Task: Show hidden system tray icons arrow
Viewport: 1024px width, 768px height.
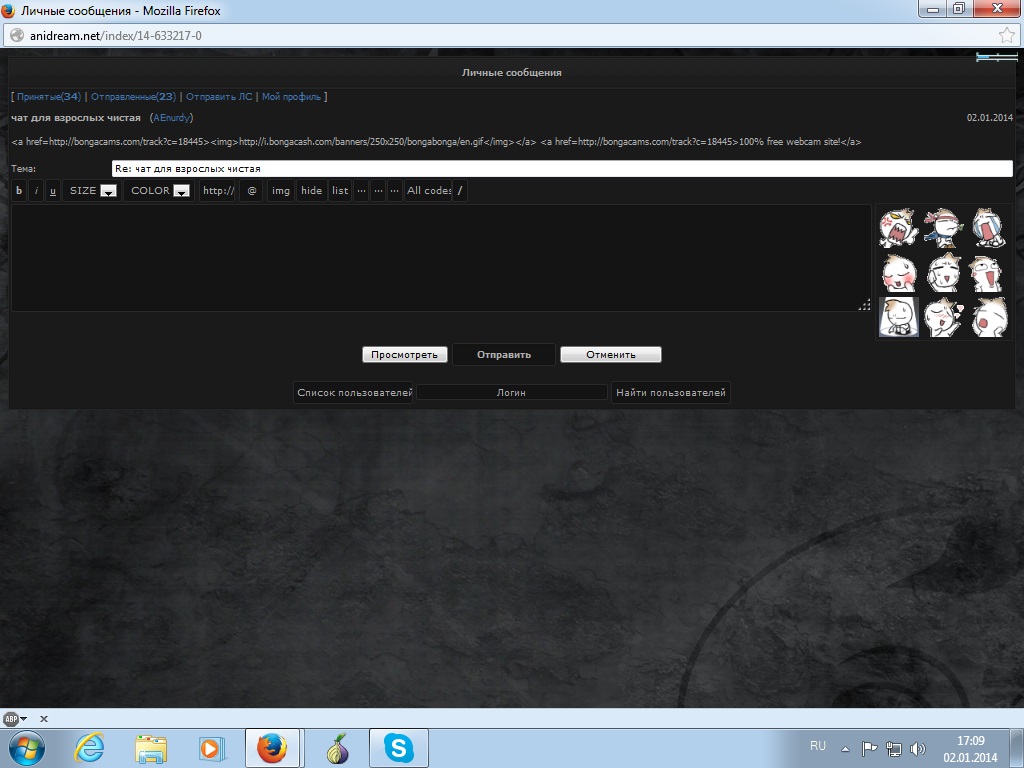Action: [845, 749]
